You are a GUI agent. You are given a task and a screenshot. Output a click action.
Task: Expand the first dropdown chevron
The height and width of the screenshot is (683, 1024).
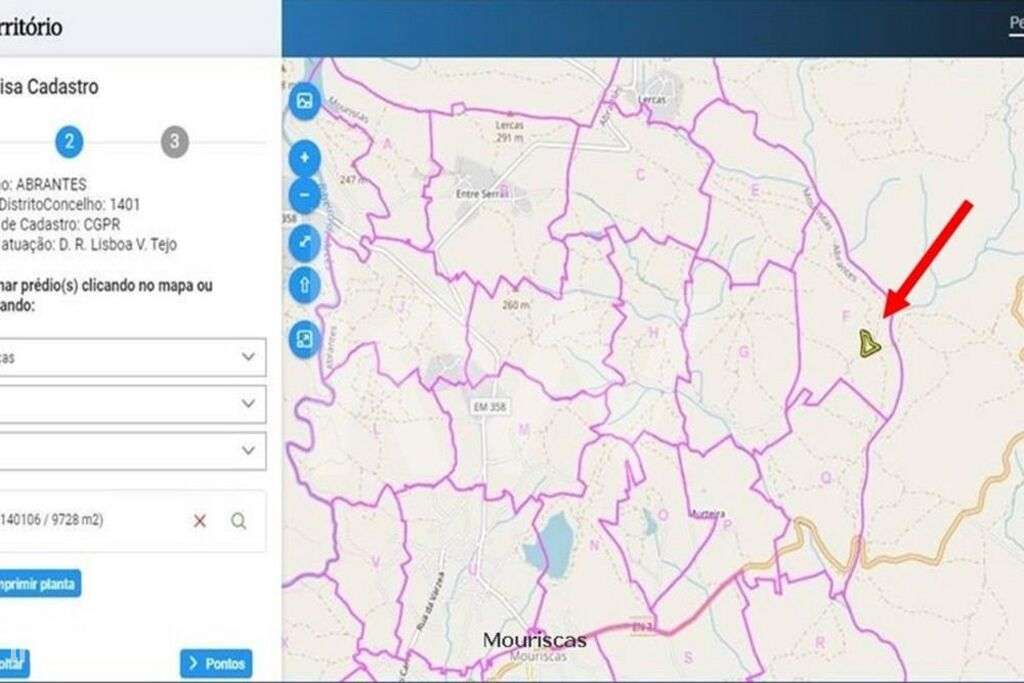click(x=248, y=357)
